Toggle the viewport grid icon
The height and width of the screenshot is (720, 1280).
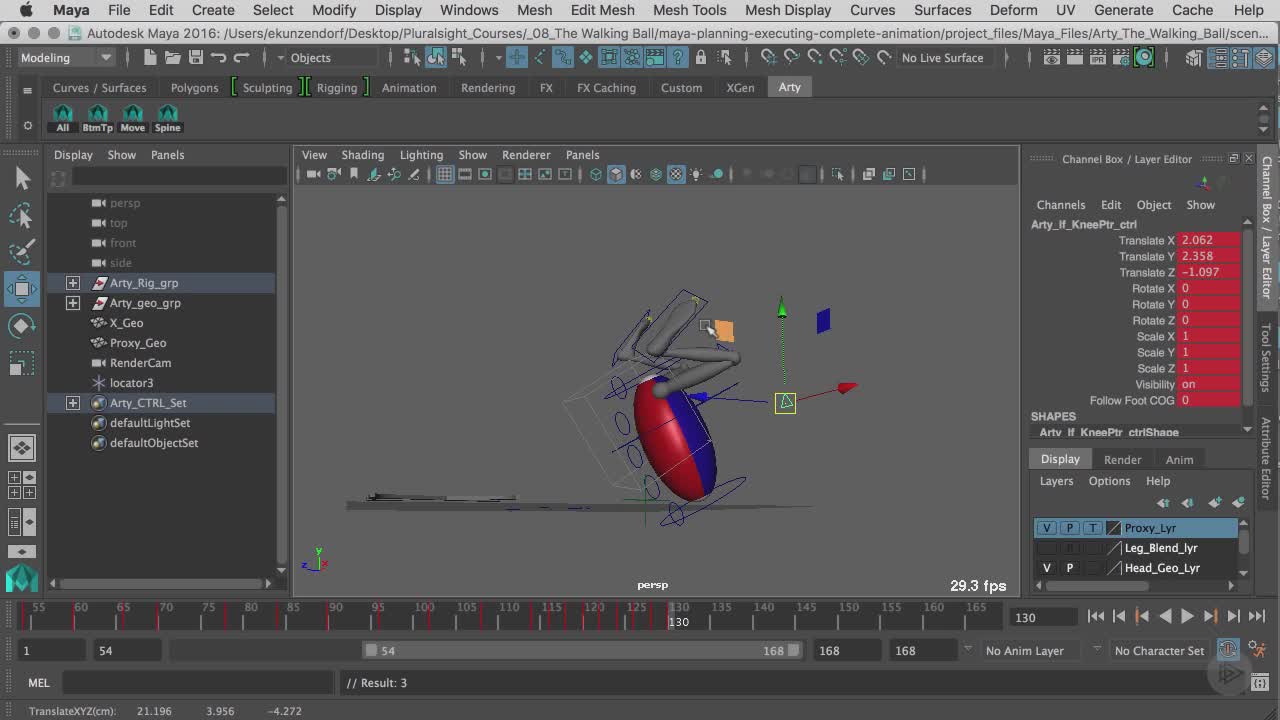[445, 174]
